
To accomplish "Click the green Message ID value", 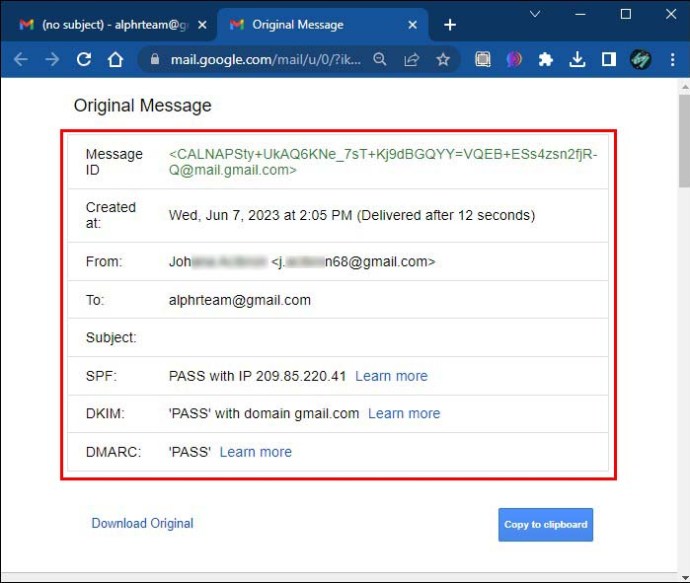I will pos(383,162).
